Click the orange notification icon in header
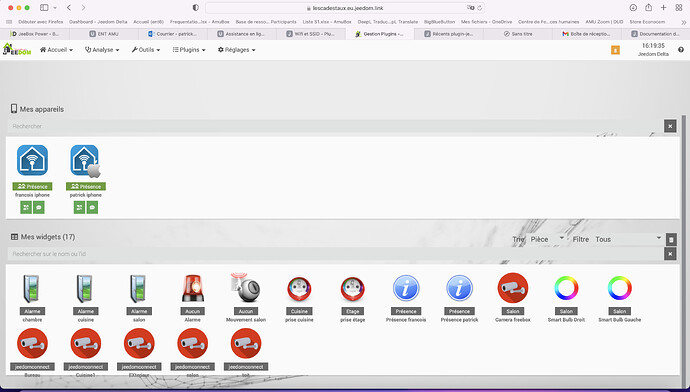 click(615, 50)
